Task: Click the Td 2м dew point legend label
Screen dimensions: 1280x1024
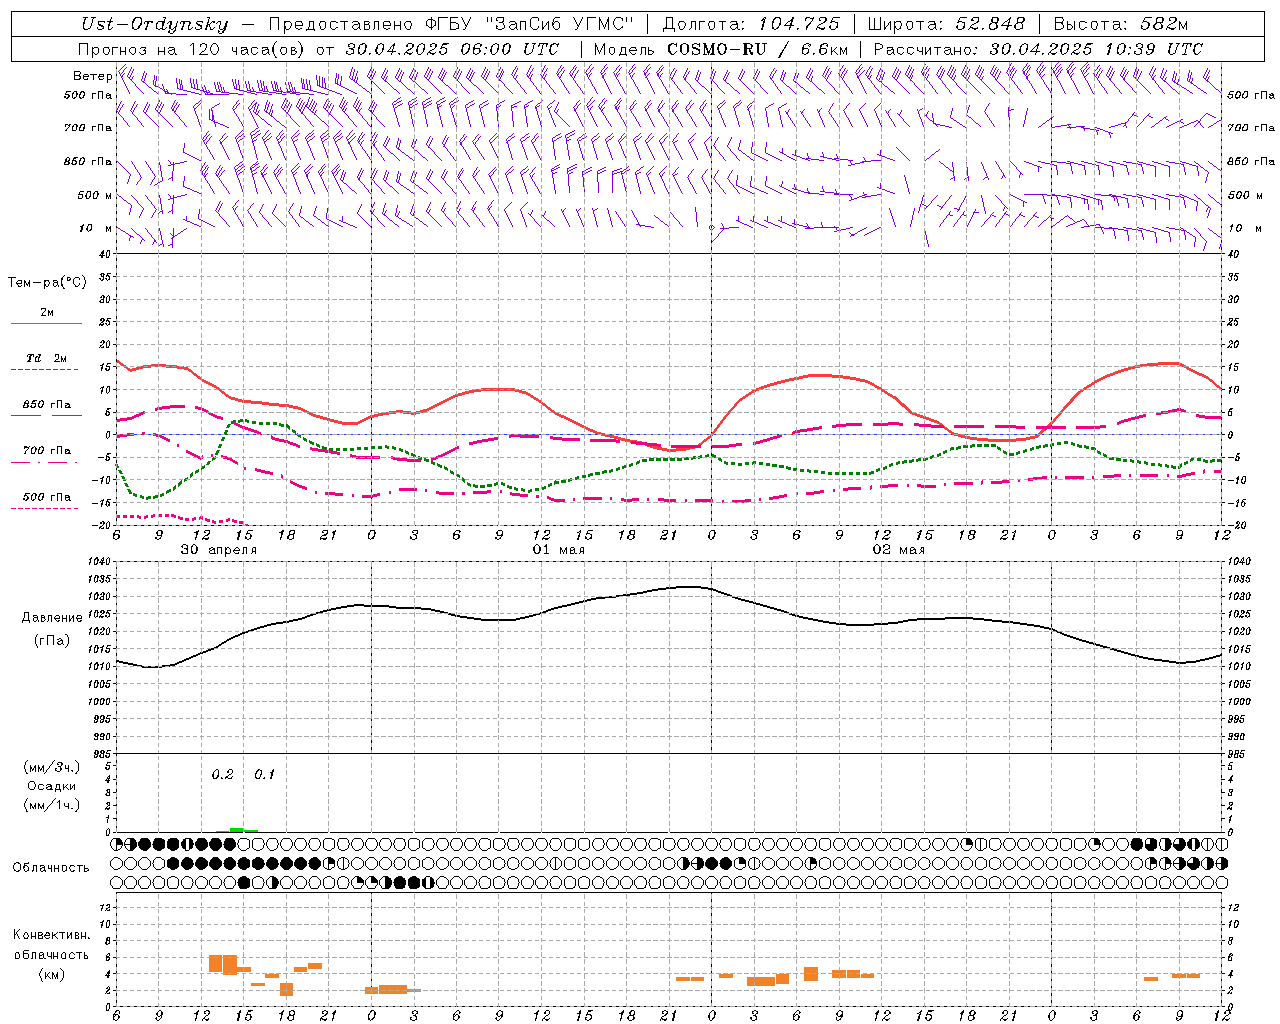Action: click(x=47, y=358)
